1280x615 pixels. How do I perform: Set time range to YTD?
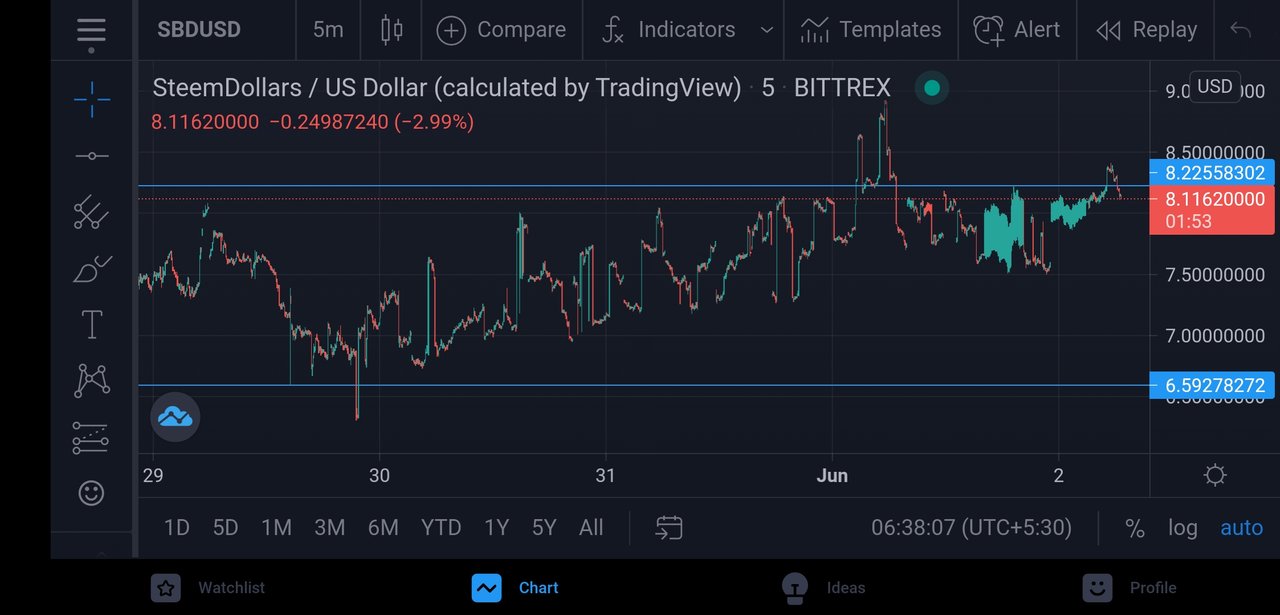coord(441,527)
